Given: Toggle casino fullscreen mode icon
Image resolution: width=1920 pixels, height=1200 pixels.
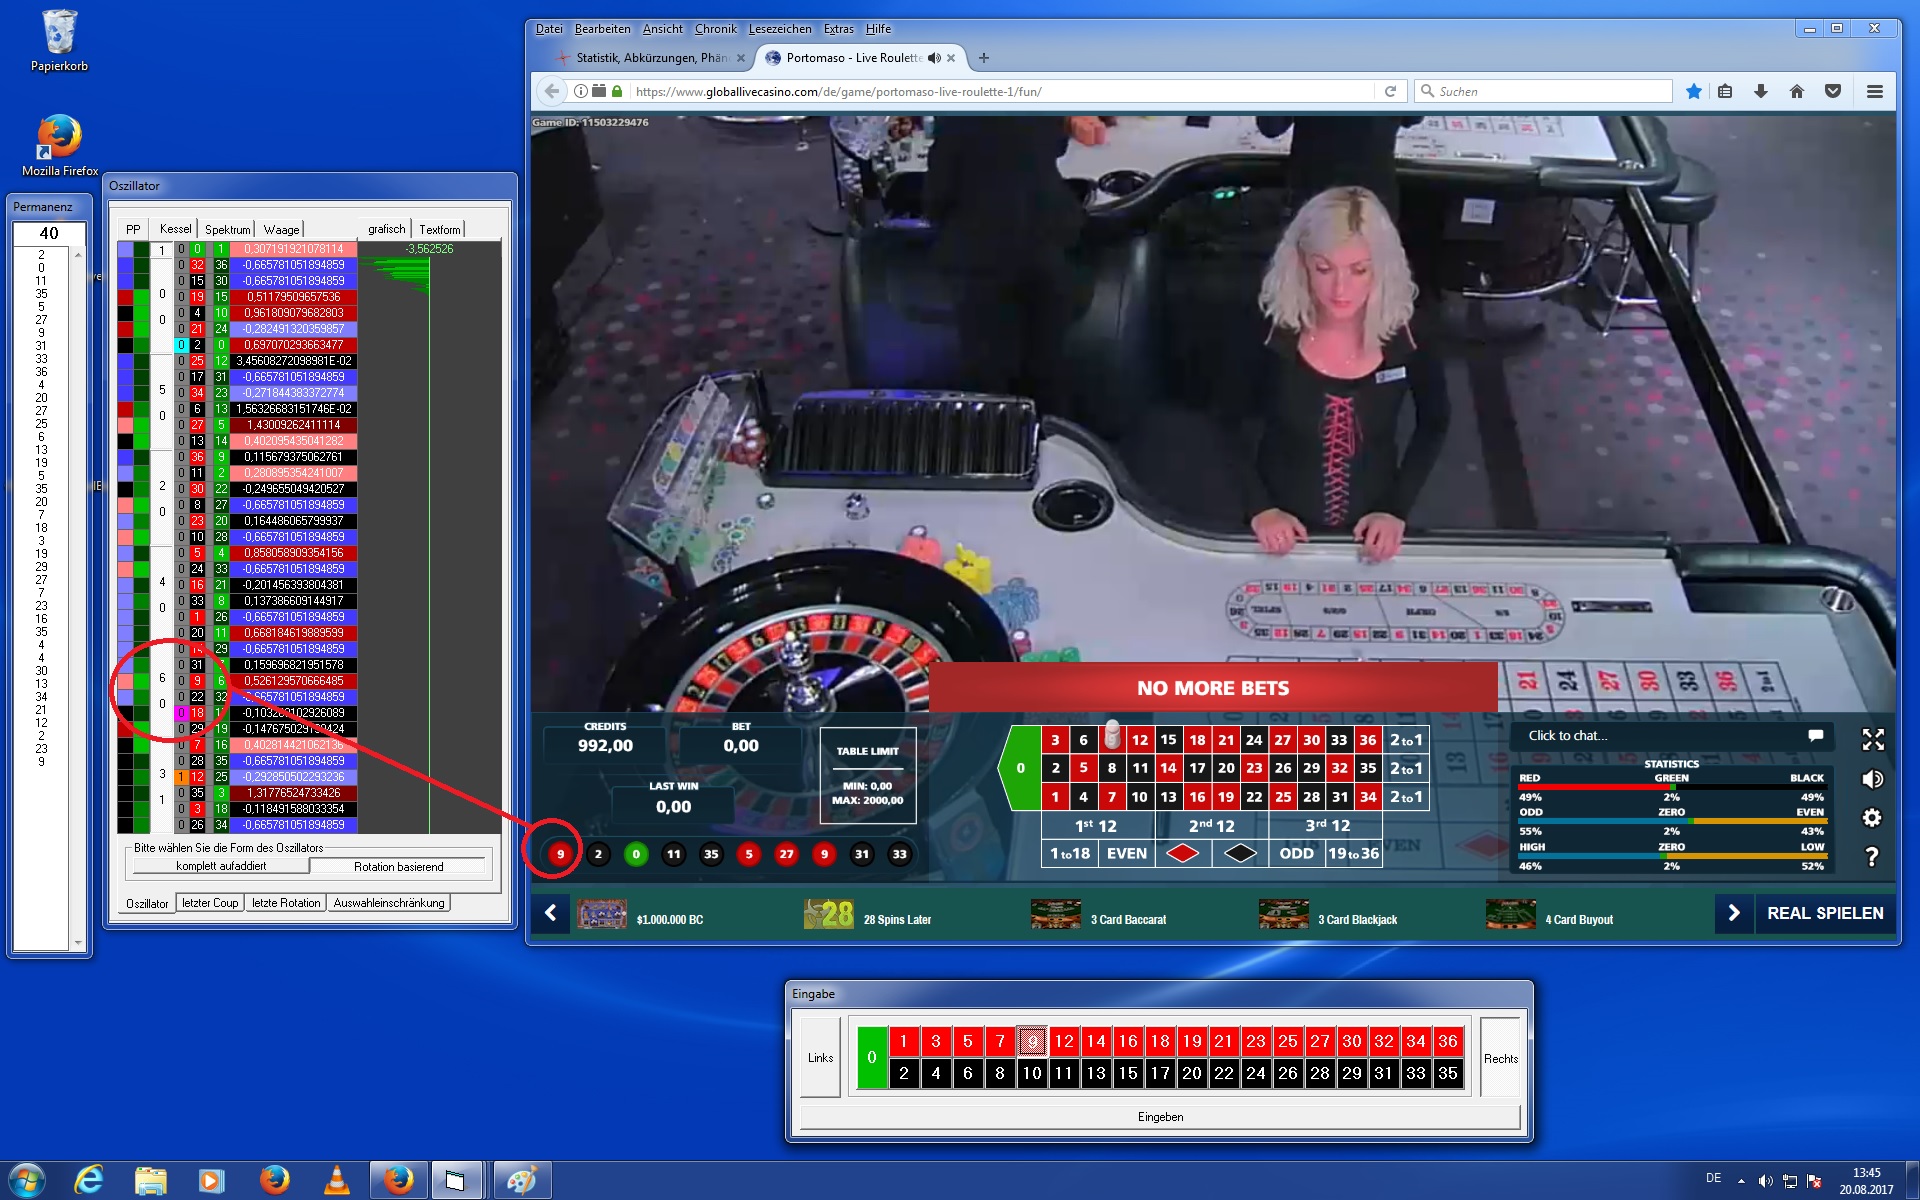Looking at the screenshot, I should tap(1873, 739).
